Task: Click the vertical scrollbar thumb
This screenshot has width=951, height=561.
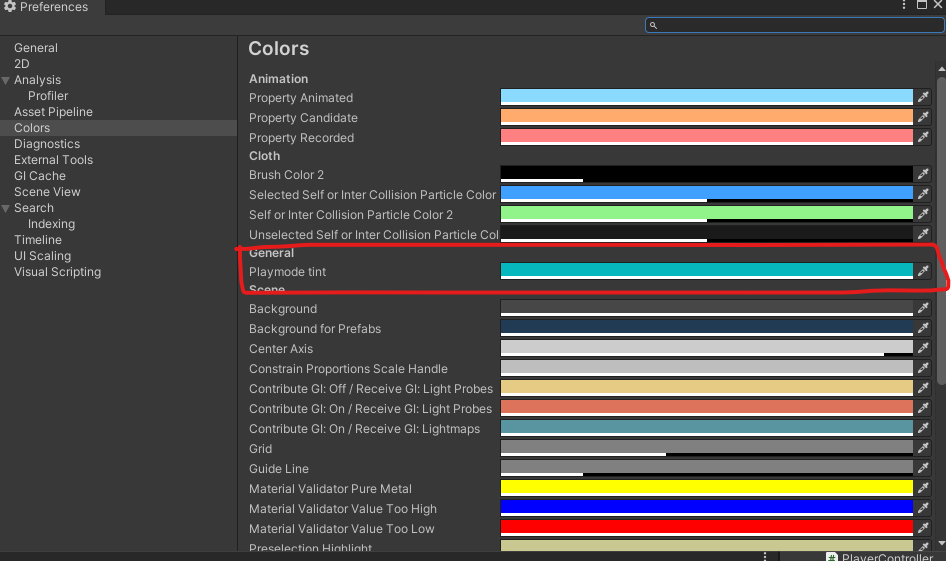Action: click(x=941, y=230)
